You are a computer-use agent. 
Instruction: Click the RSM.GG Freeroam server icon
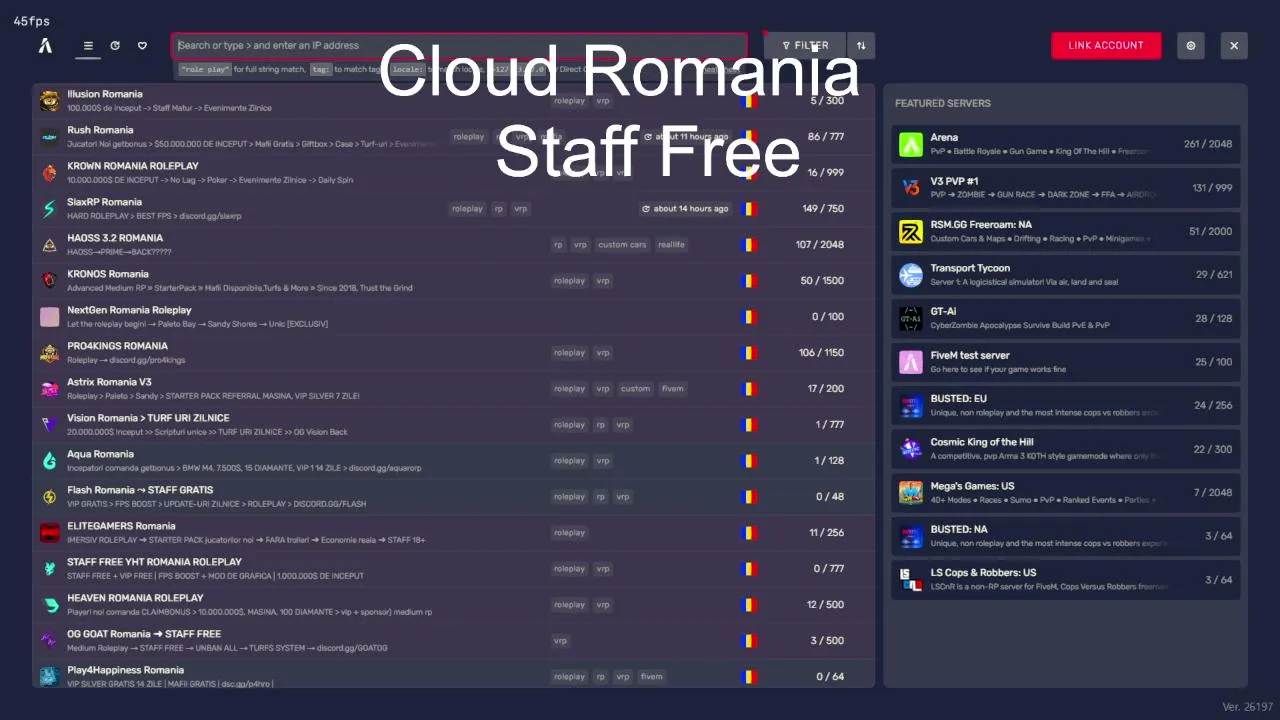910,231
